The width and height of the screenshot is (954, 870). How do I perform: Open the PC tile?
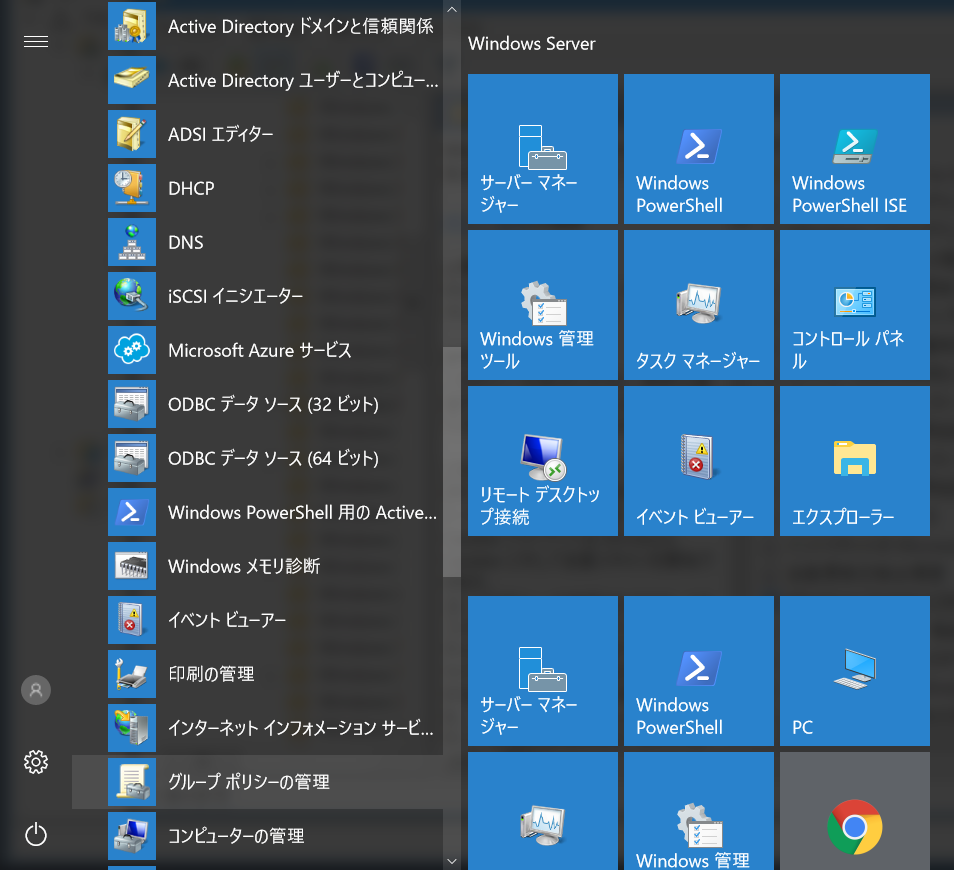coord(854,670)
